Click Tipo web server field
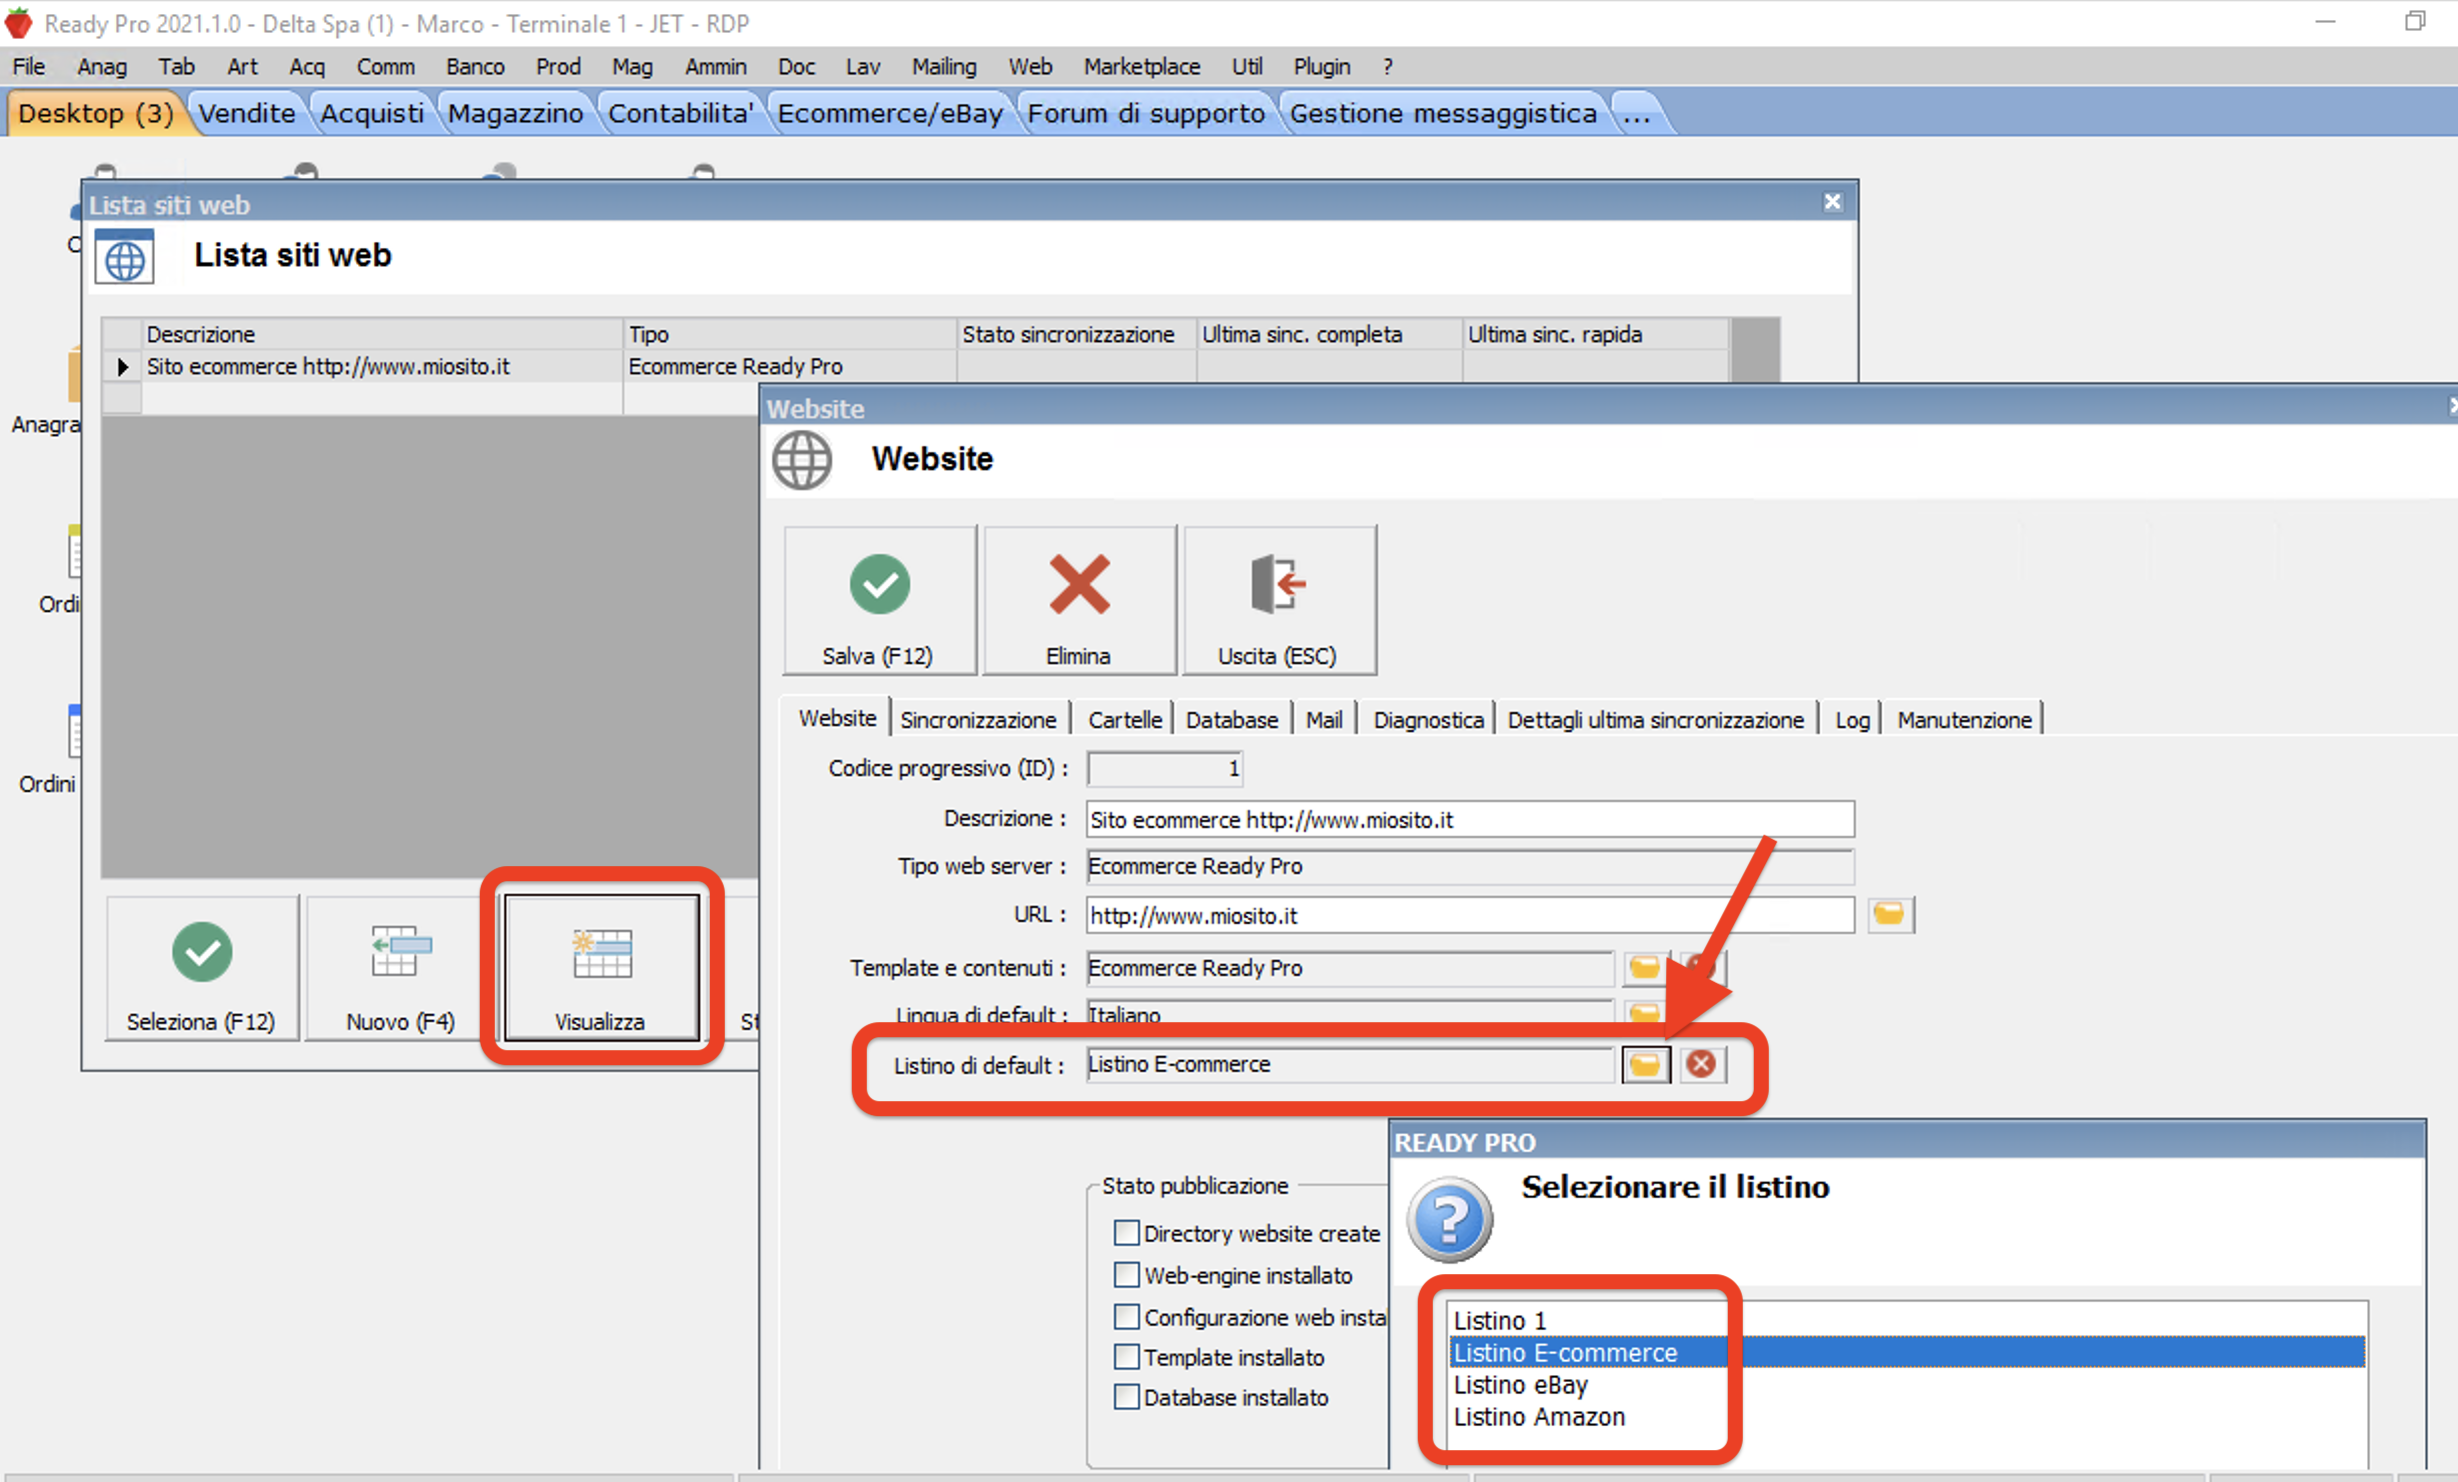The height and width of the screenshot is (1482, 2458). pyautogui.click(x=1470, y=866)
